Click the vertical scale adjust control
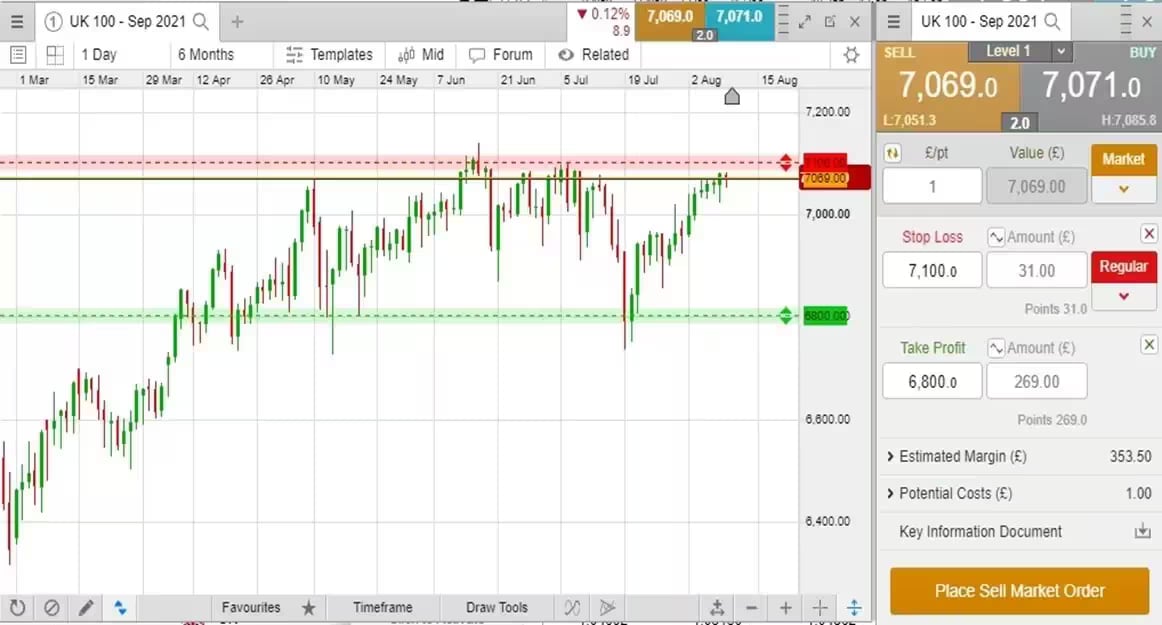Image resolution: width=1162 pixels, height=625 pixels. (x=853, y=607)
